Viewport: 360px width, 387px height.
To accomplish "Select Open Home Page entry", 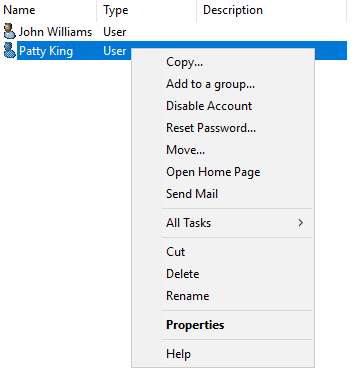I will [x=223, y=172].
